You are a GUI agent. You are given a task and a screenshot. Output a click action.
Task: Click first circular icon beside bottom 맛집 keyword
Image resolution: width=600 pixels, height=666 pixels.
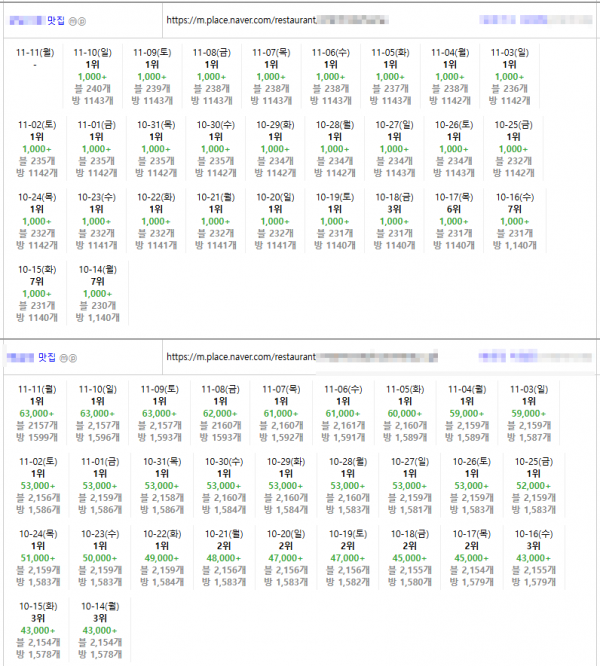coord(64,356)
